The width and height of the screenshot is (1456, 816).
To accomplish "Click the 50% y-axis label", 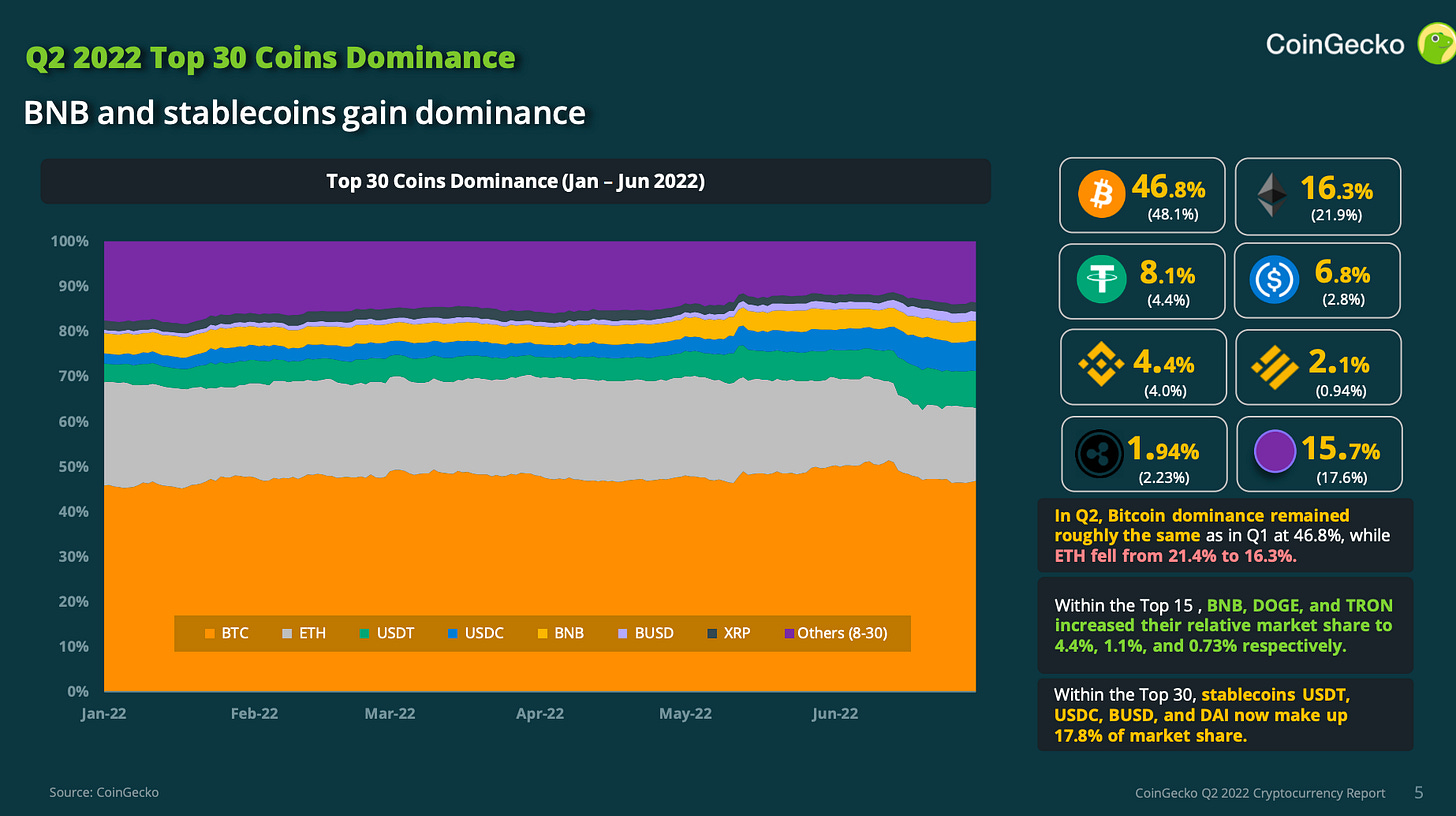I will point(73,466).
